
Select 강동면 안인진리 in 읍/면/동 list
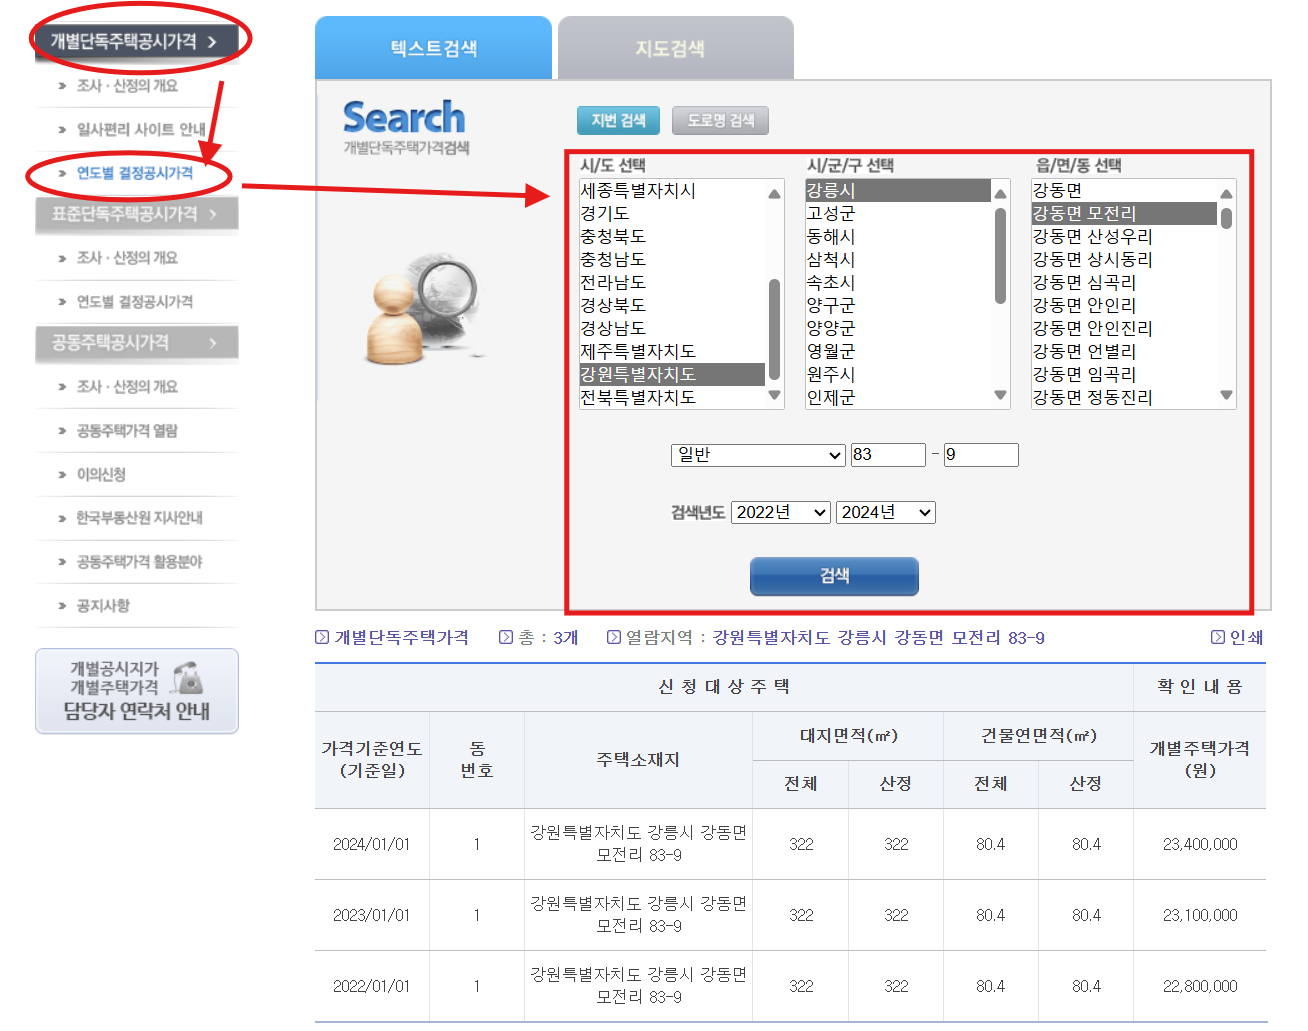pyautogui.click(x=1124, y=328)
